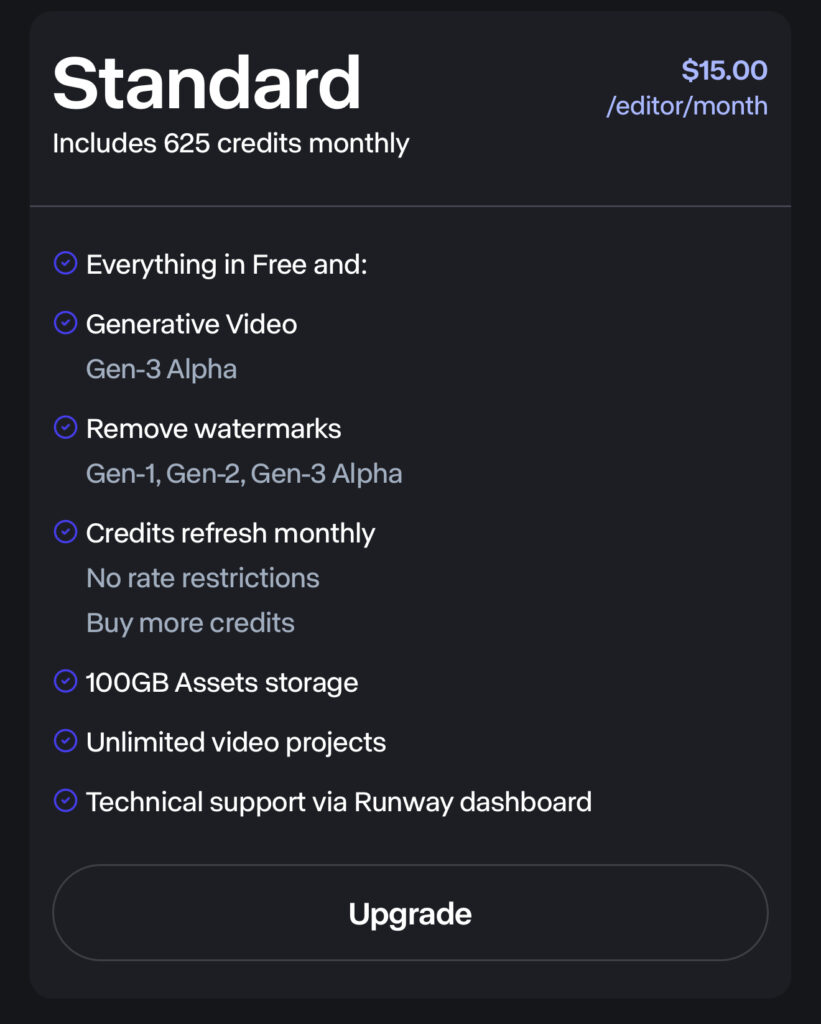Screen dimensions: 821x1024
Task: Click checkmark icon next to Credits refresh monthly
Action: tap(65, 532)
